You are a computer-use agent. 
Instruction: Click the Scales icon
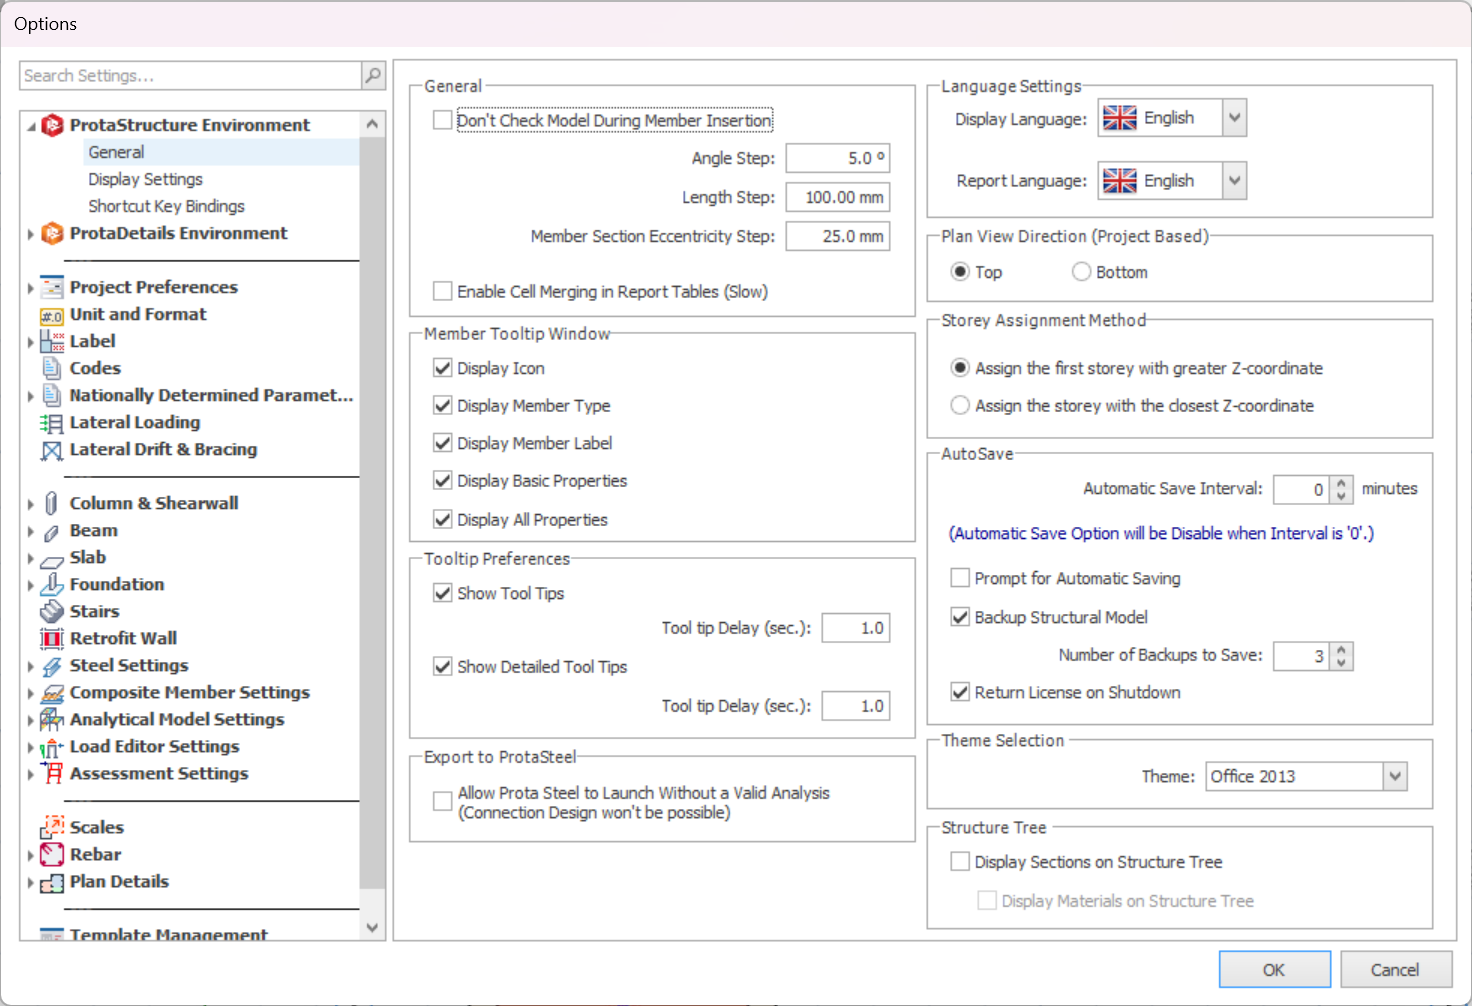tap(52, 827)
